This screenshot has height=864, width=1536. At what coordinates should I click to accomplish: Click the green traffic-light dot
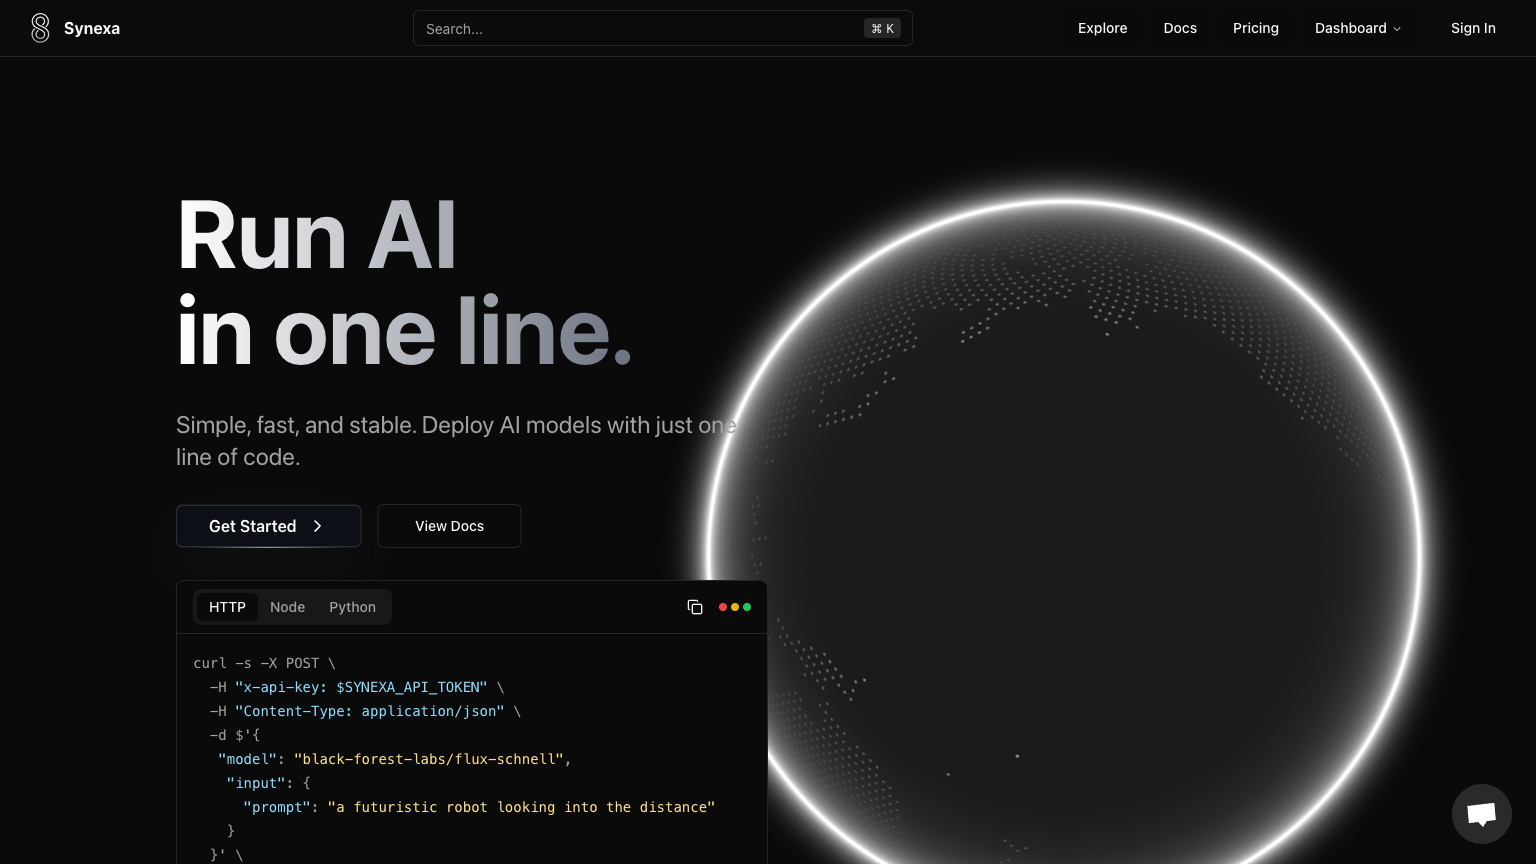tap(747, 607)
